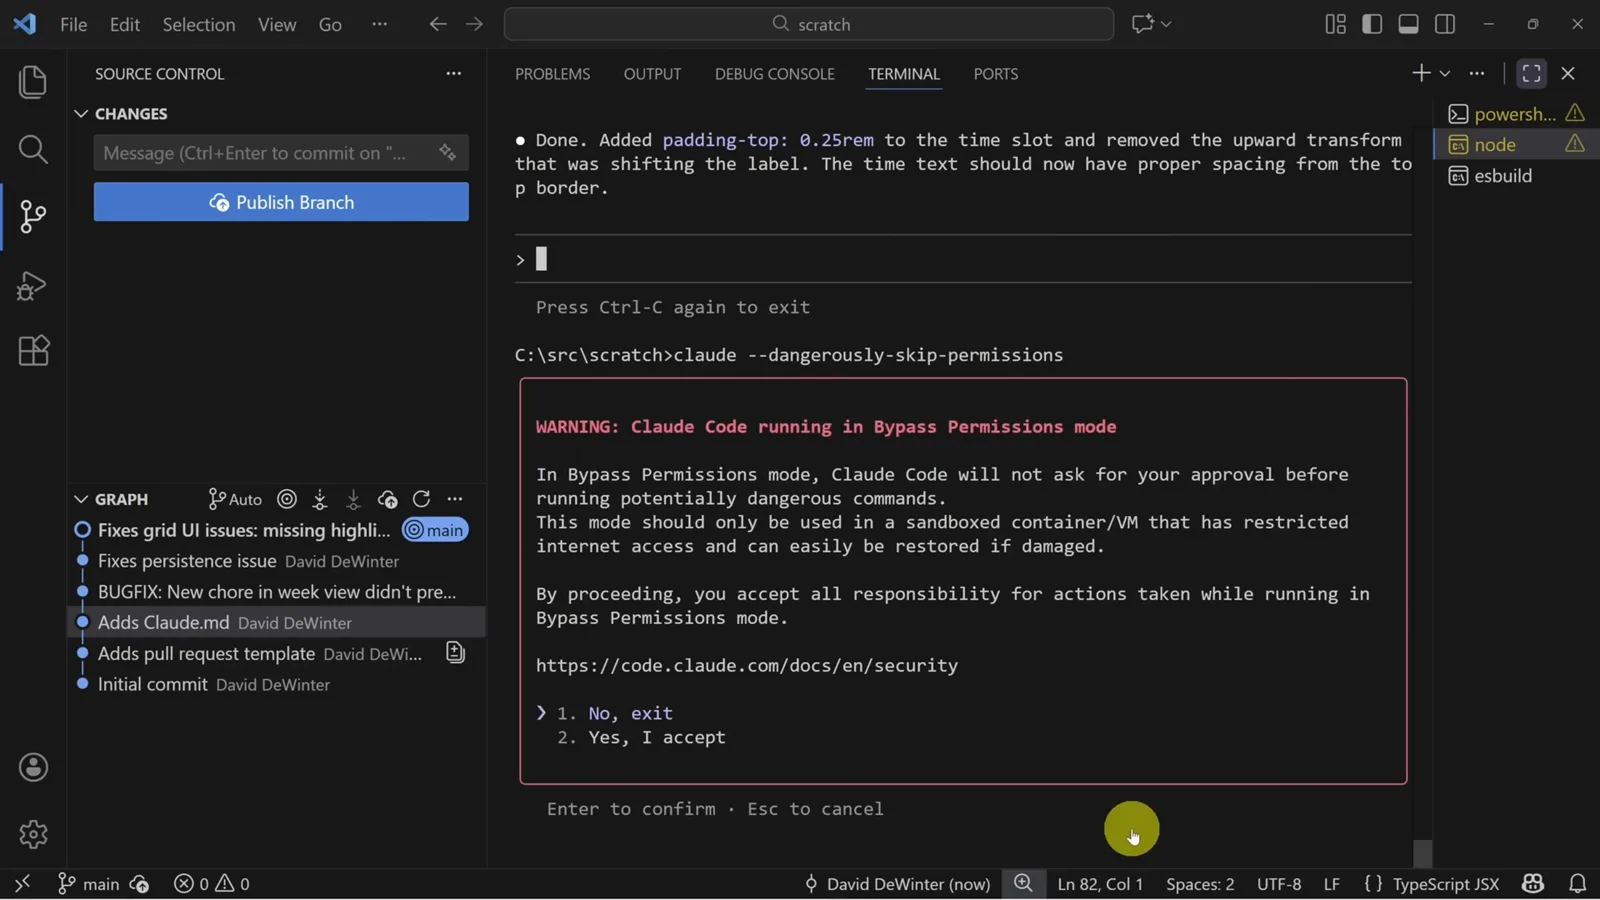This screenshot has height=900, width=1600.
Task: Switch to the DEBUG CONSOLE tab
Action: pos(774,74)
